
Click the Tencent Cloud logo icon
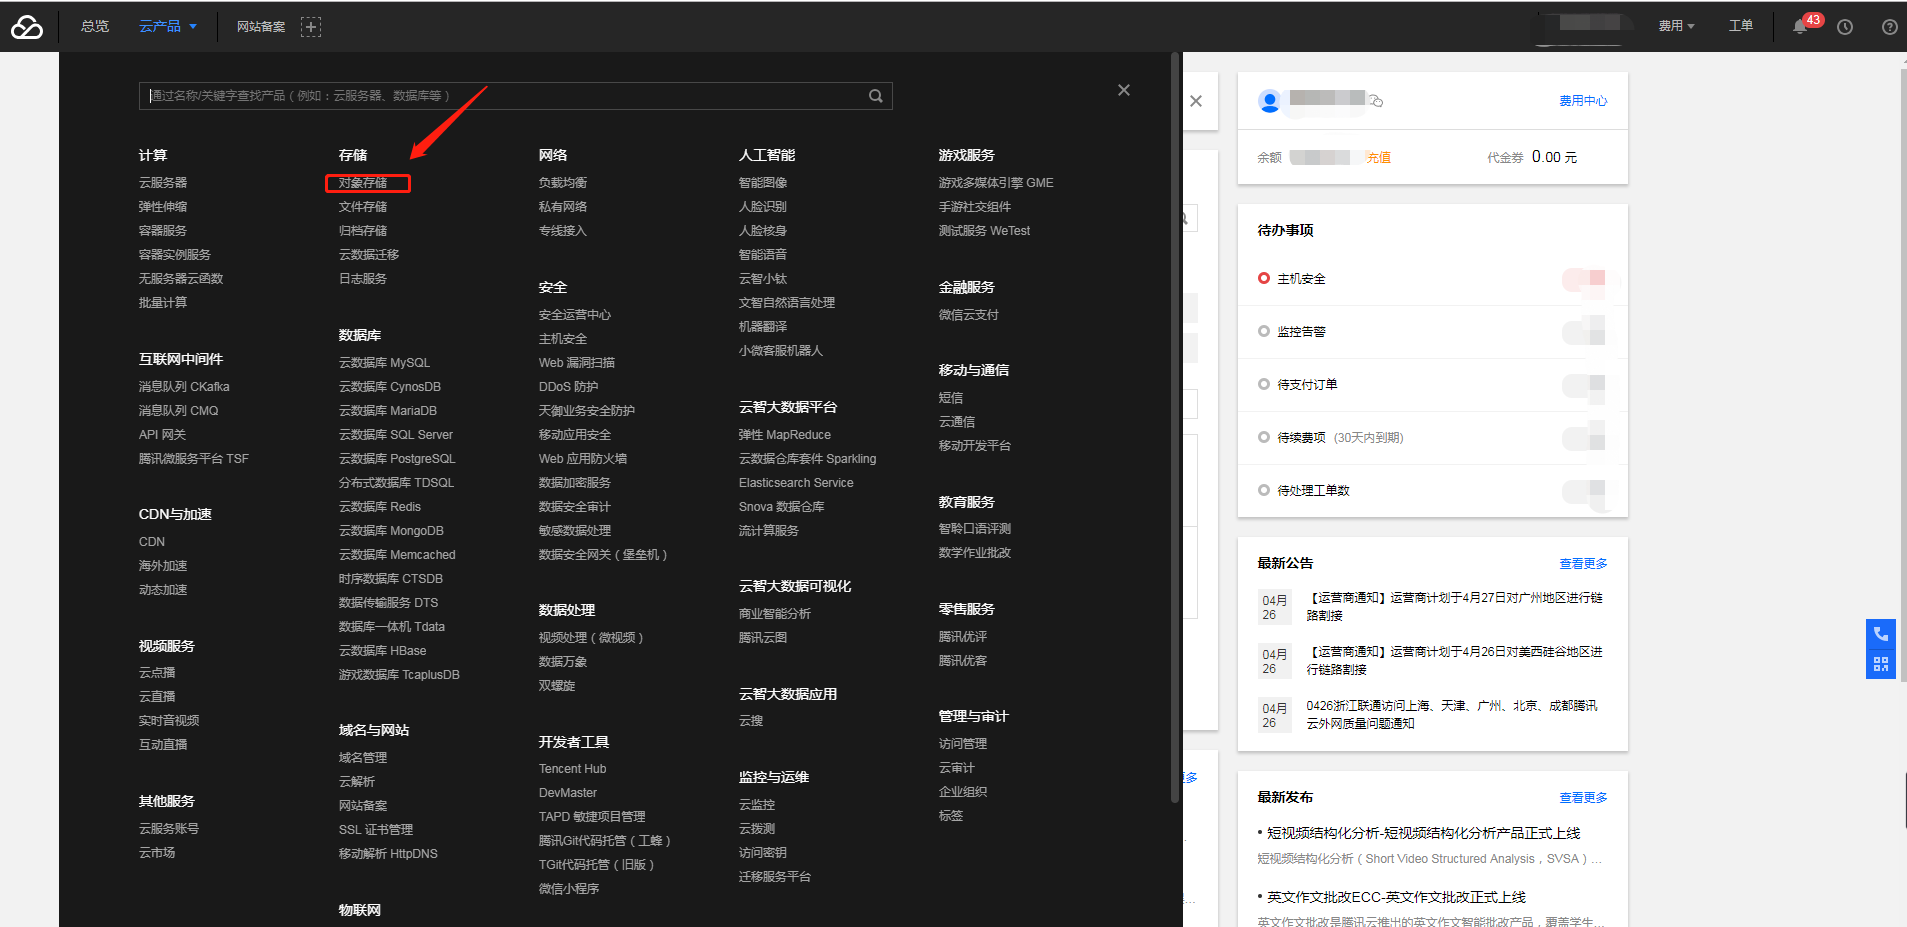(27, 27)
